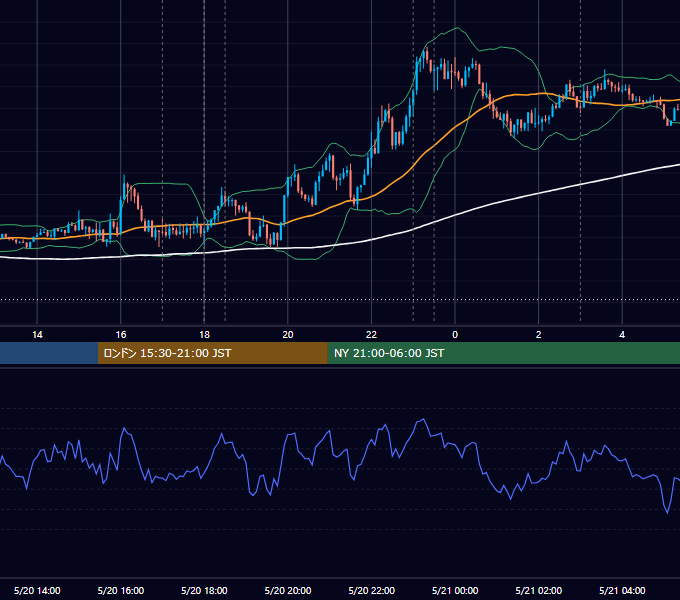
Task: Click the 14 hour axis label
Action: click(37, 335)
